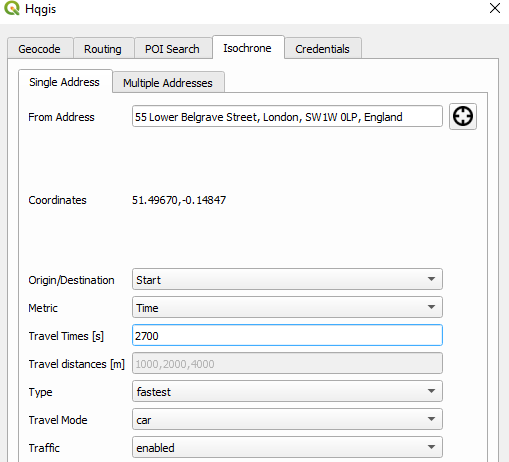Go to the Credentials tab

pyautogui.click(x=322, y=49)
